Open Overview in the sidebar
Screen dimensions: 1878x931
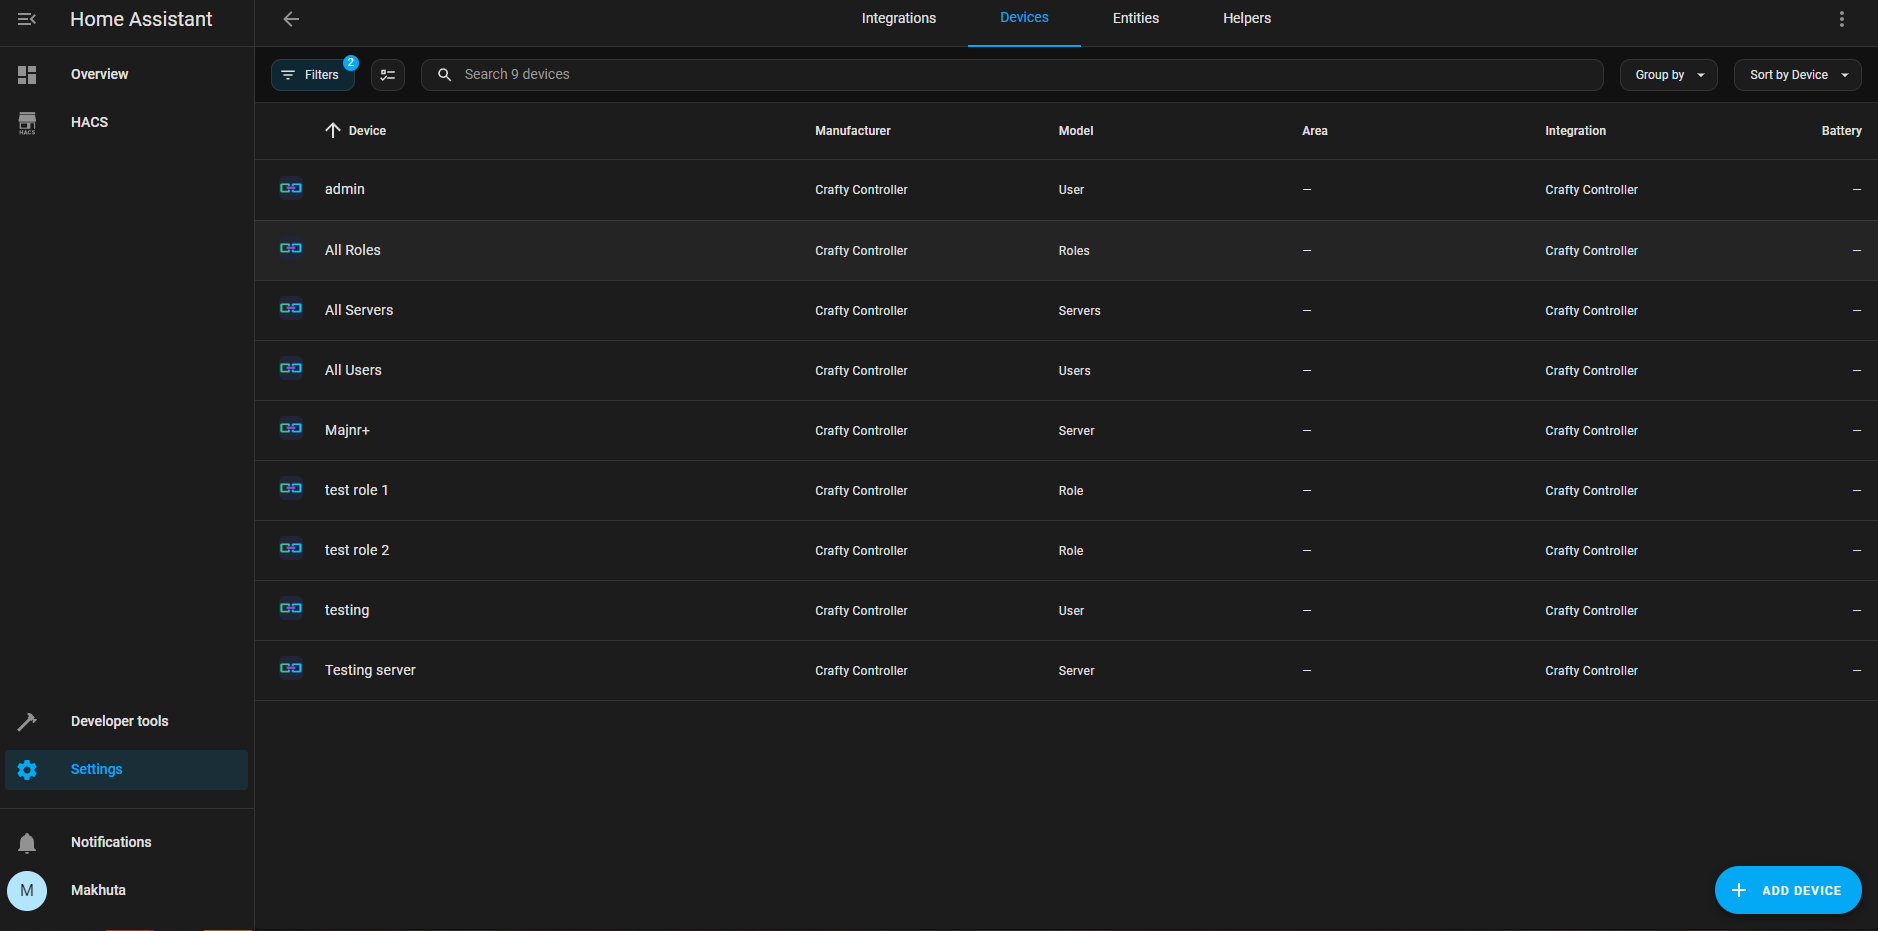[x=99, y=75]
